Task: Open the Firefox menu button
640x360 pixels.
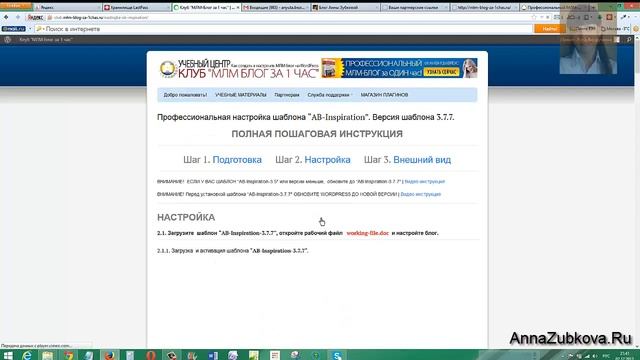Action: [x=16, y=6]
